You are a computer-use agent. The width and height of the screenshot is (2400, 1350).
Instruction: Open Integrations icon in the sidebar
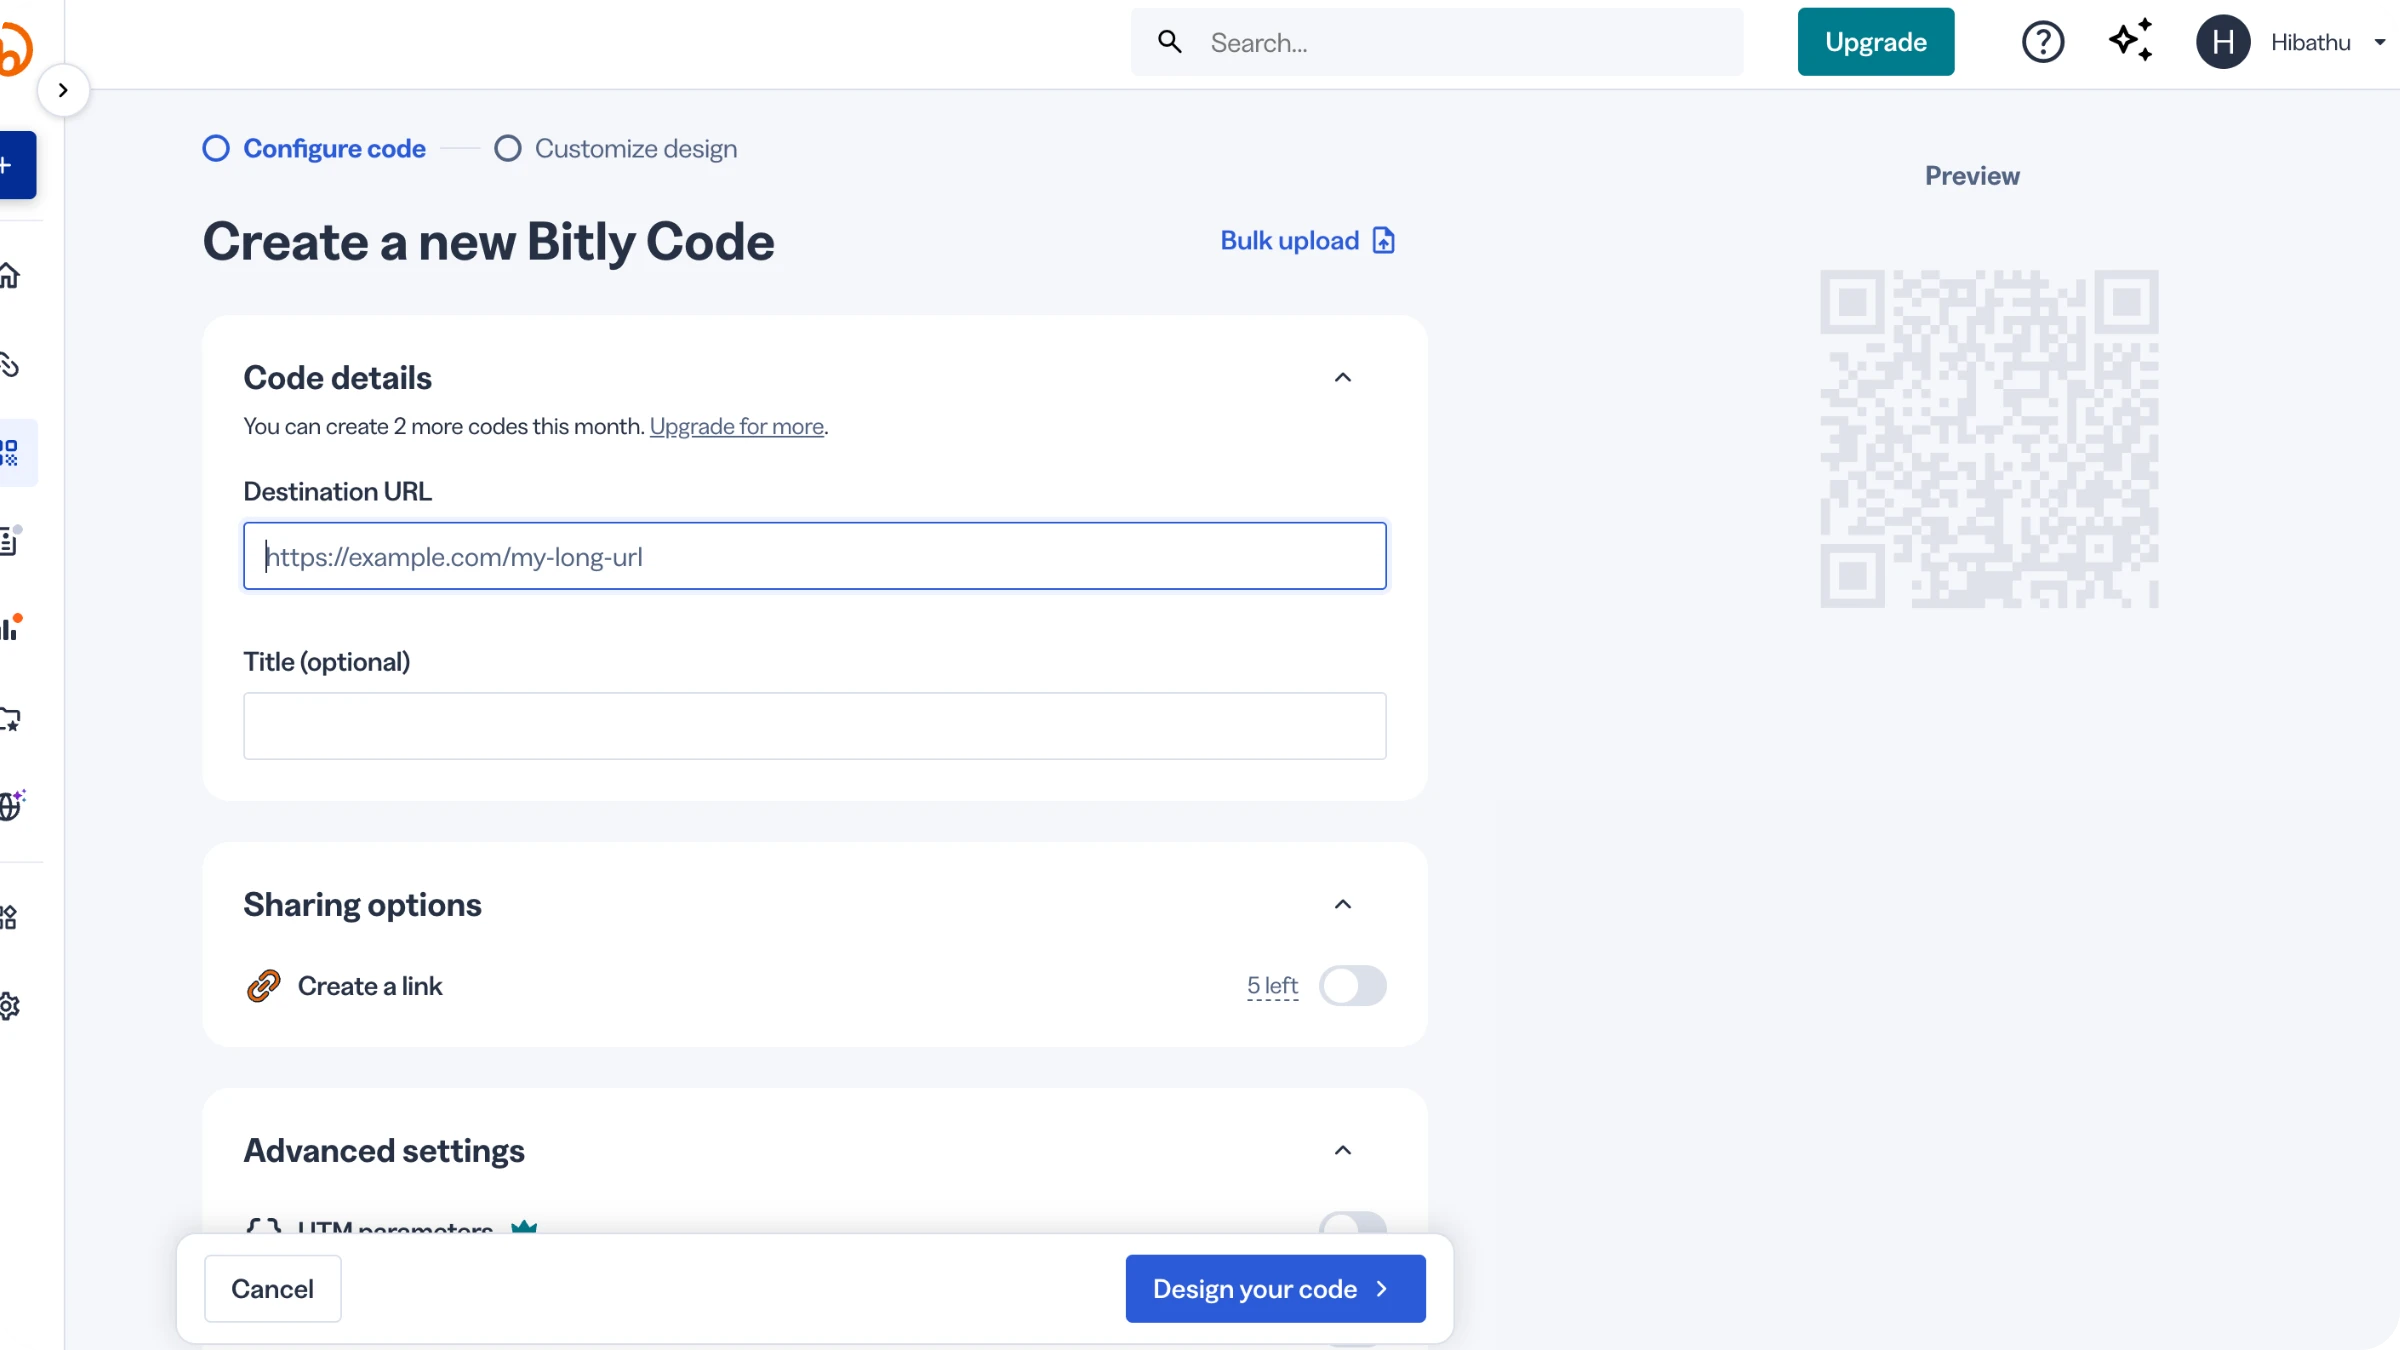pos(10,917)
